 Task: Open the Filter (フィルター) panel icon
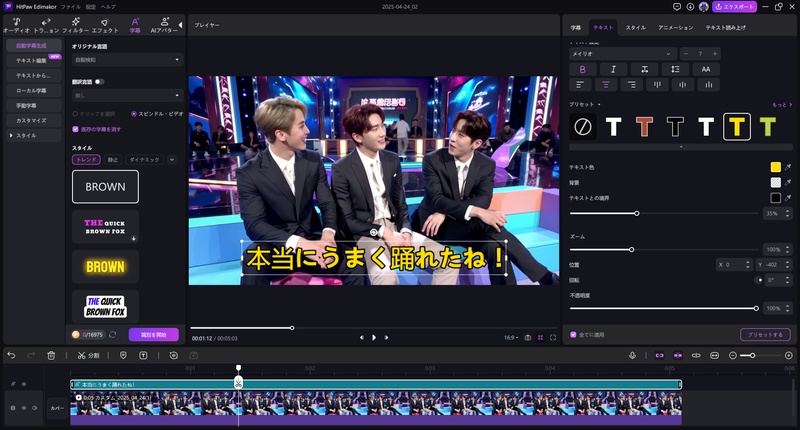tap(75, 23)
